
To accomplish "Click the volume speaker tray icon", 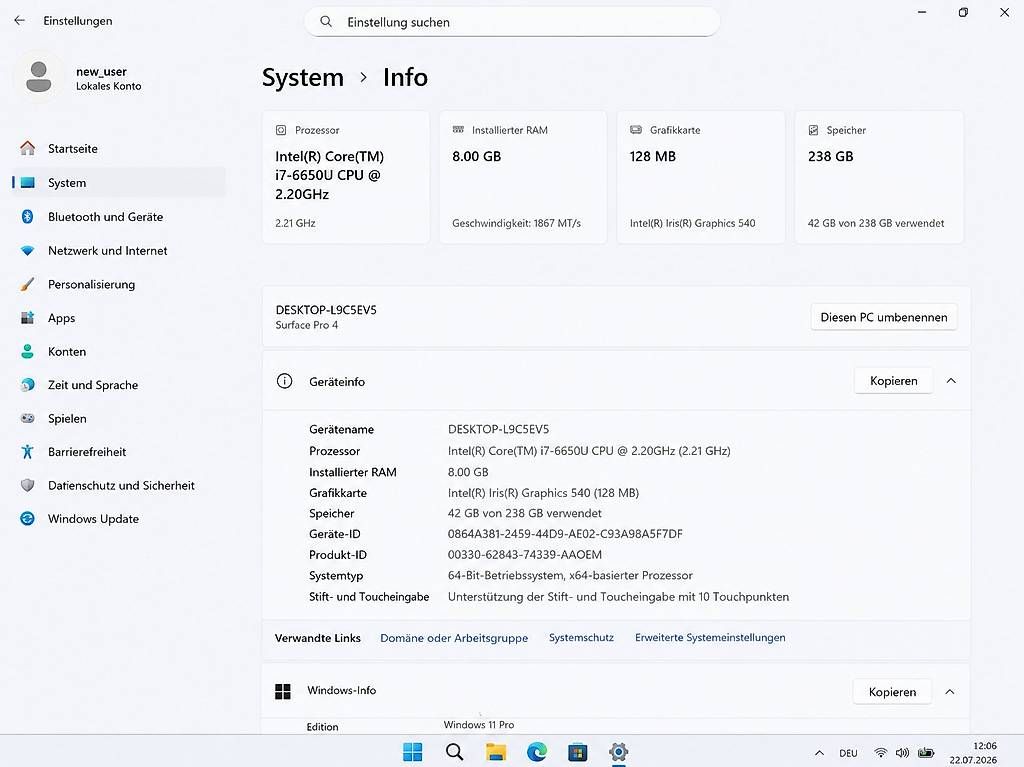I will [903, 753].
